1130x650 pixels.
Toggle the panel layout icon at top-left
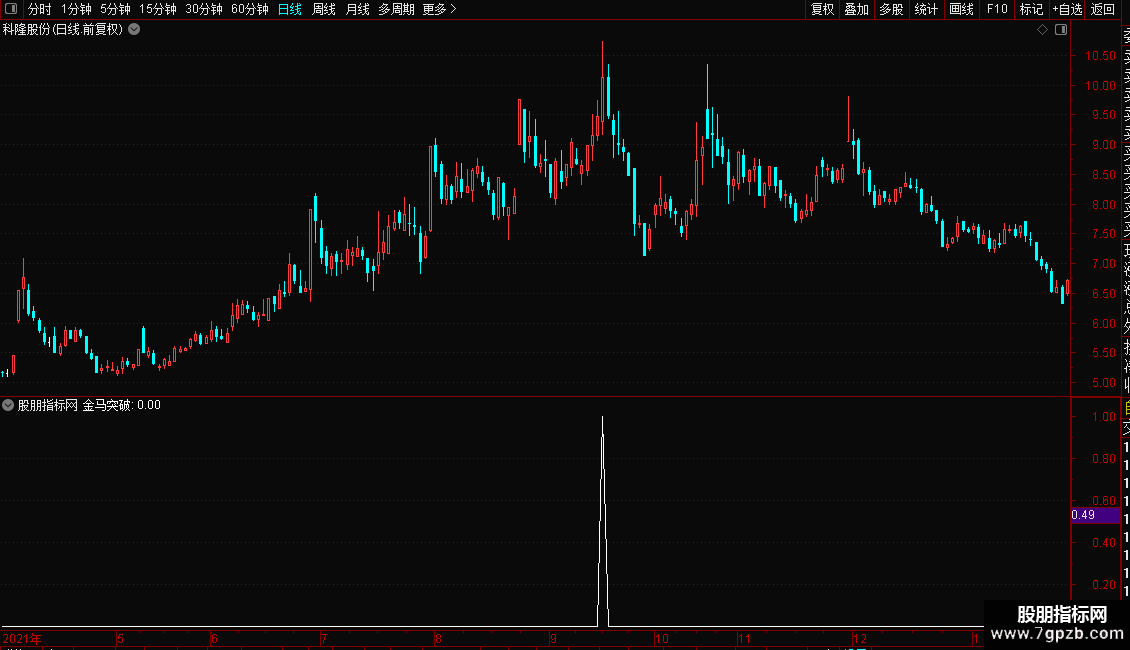click(11, 9)
